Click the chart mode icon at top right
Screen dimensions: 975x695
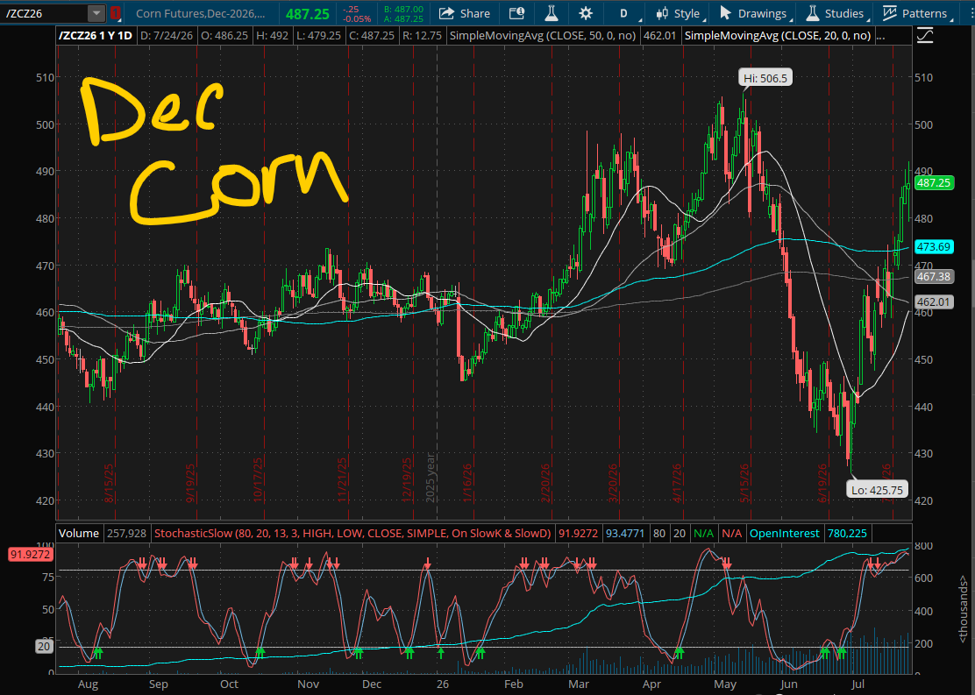(x=925, y=36)
